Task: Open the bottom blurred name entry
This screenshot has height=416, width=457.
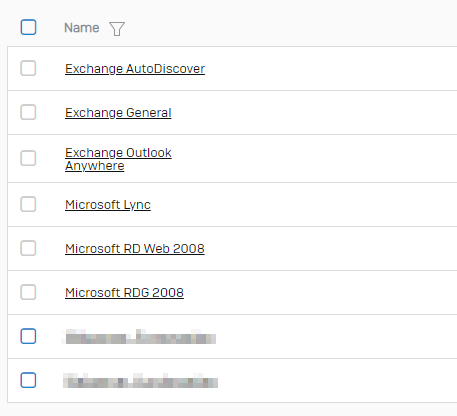Action: tap(140, 381)
